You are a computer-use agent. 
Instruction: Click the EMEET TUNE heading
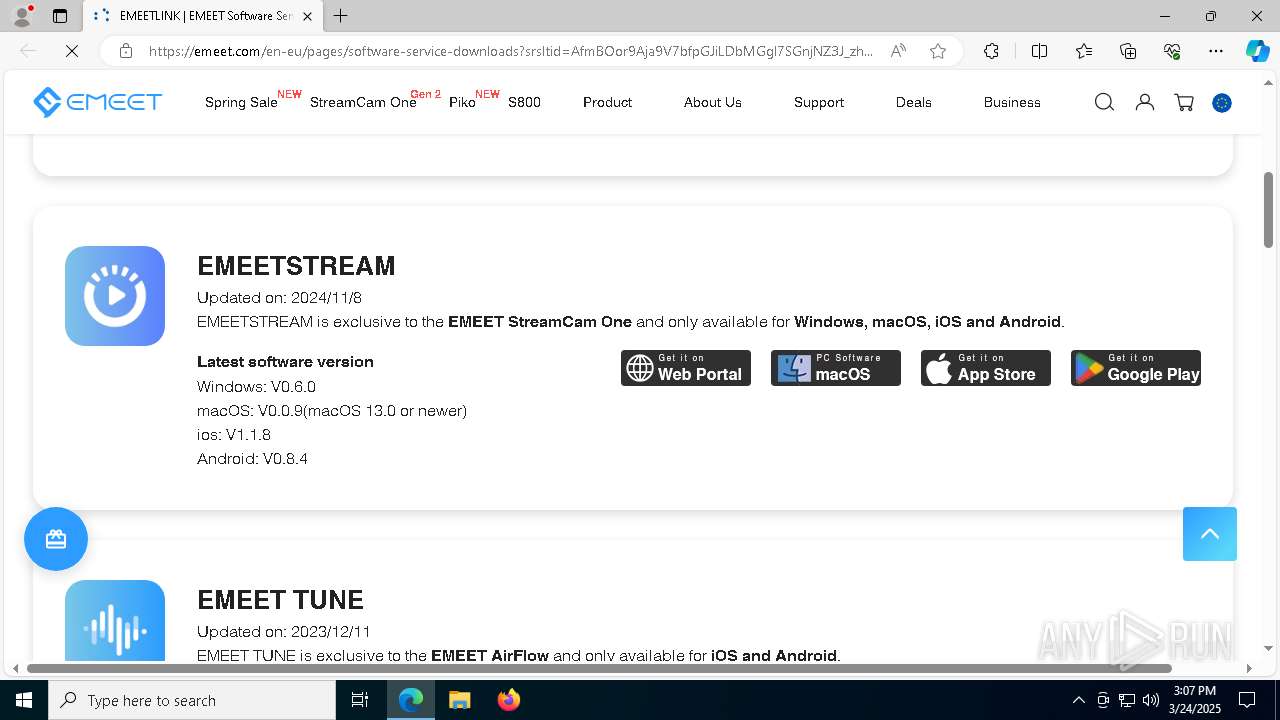pos(280,600)
